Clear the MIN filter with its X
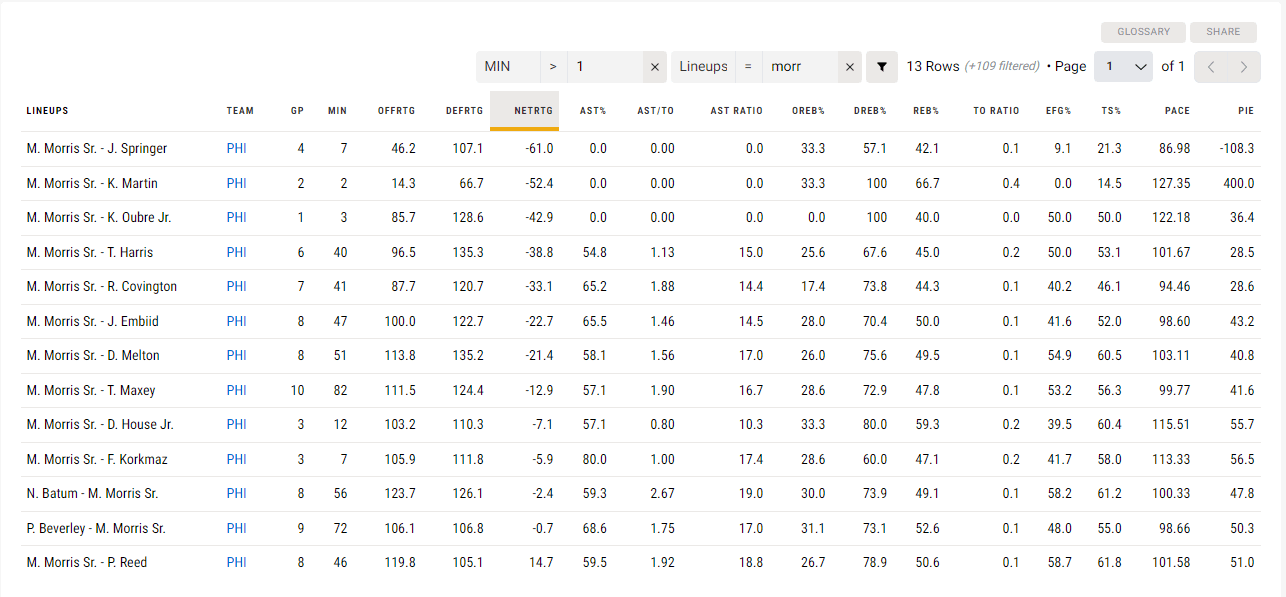 (x=655, y=67)
